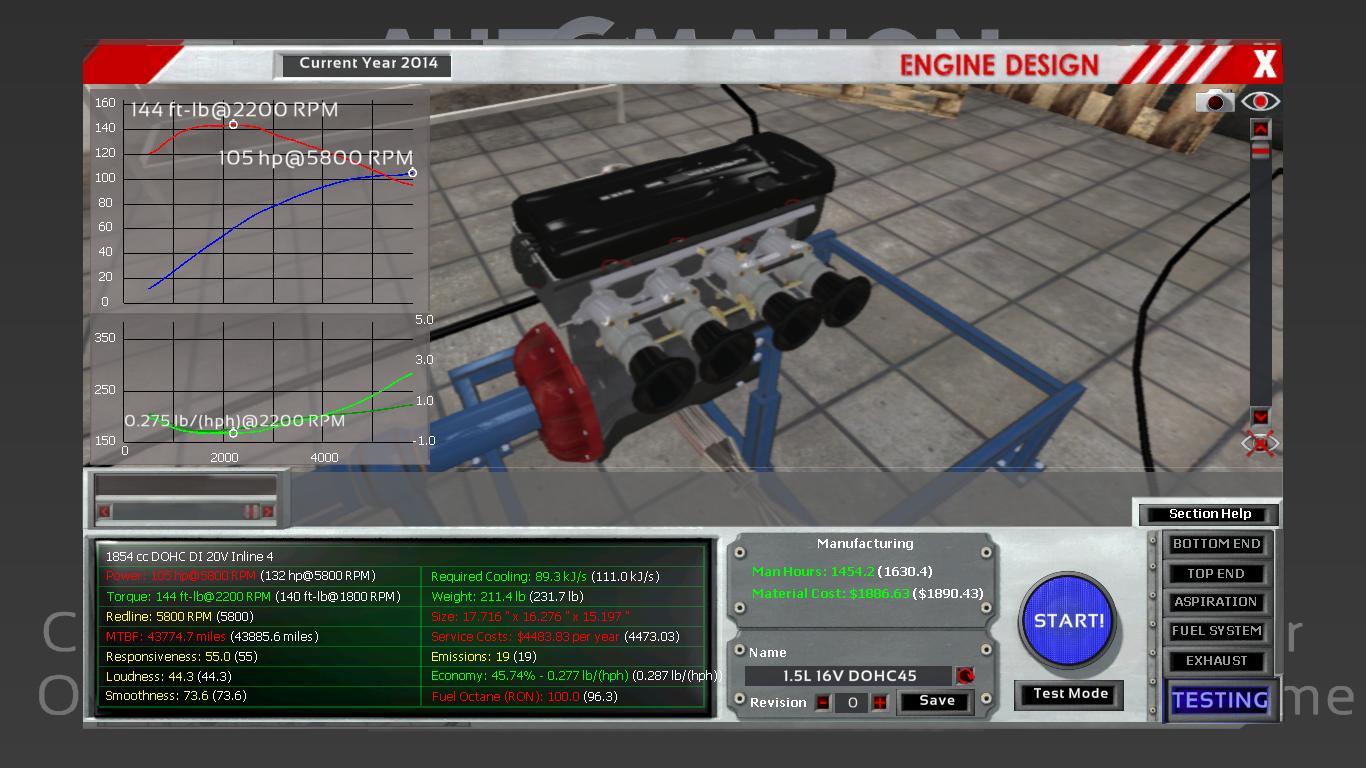Image resolution: width=1366 pixels, height=768 pixels.
Task: Click the red randomize icon beside engine name
Action: [965, 676]
